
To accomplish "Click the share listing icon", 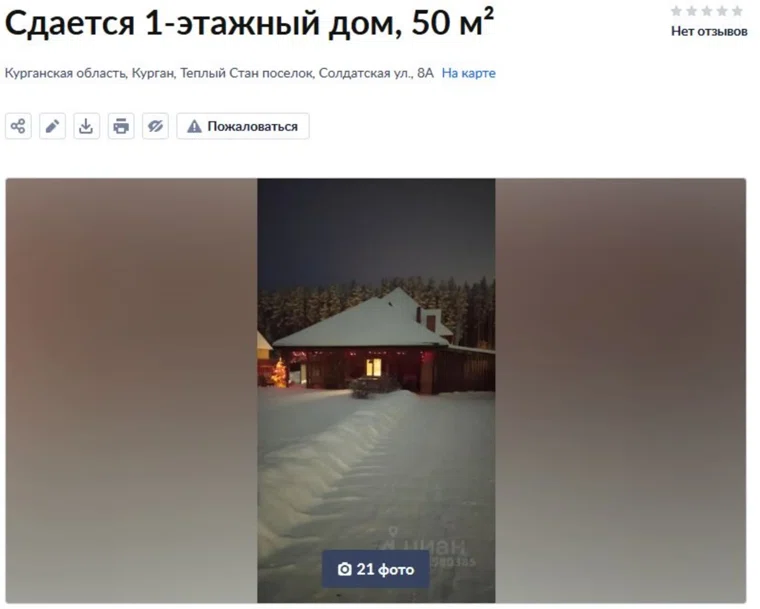I will click(x=18, y=127).
